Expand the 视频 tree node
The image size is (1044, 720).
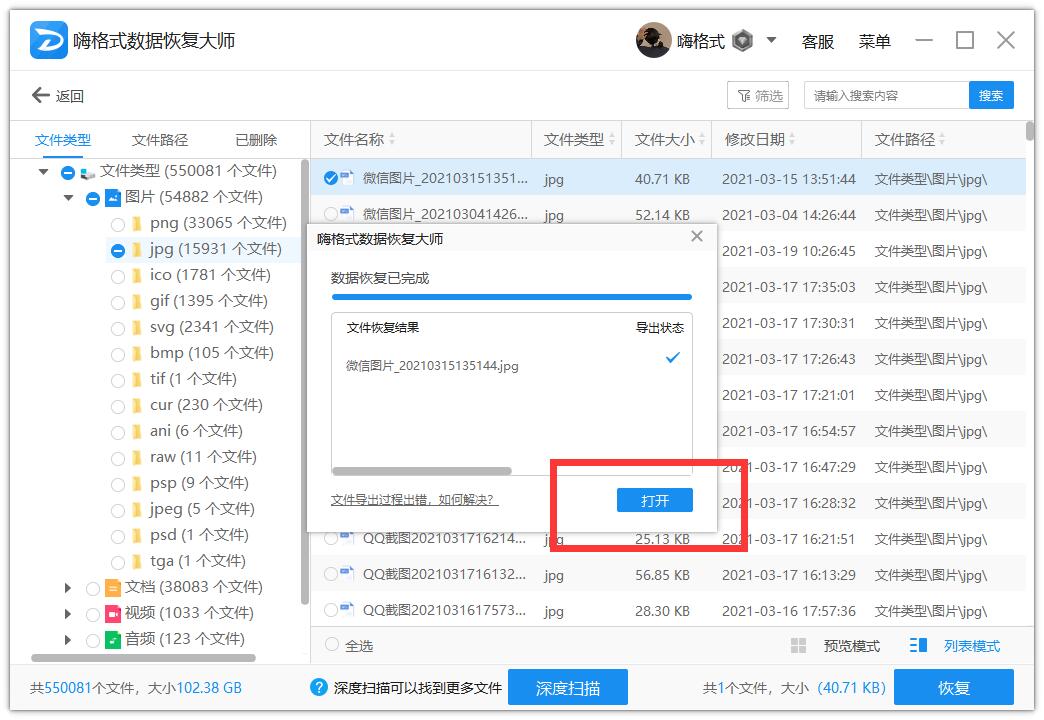67,613
